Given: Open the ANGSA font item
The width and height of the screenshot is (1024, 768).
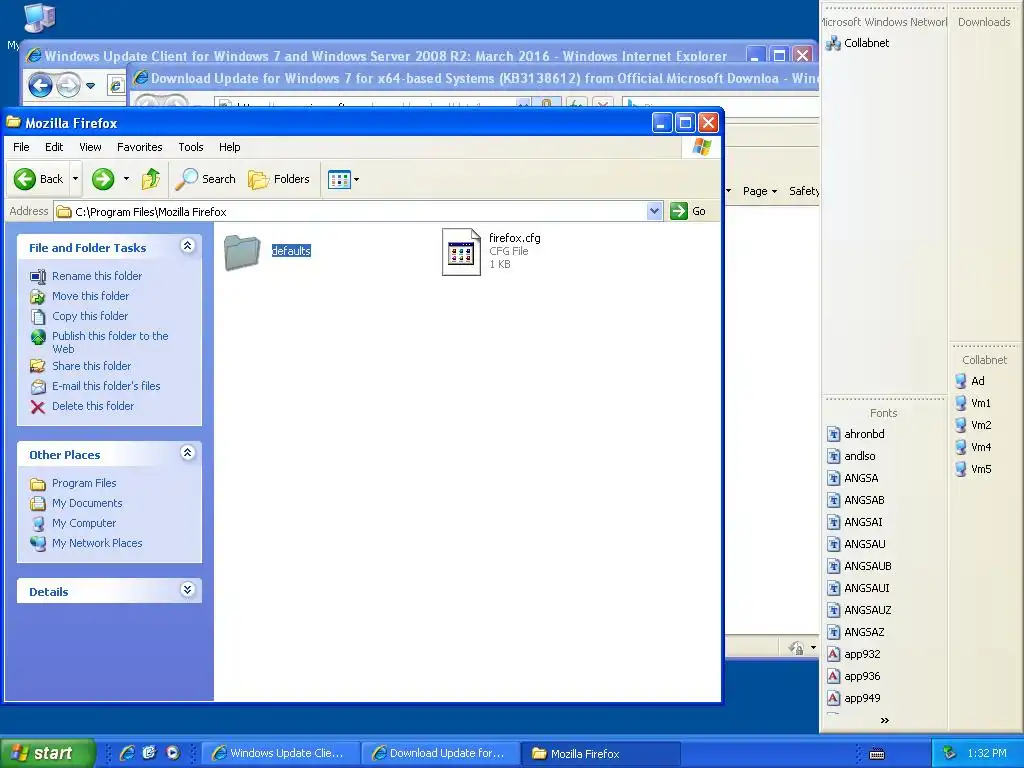Looking at the screenshot, I should click(x=853, y=478).
